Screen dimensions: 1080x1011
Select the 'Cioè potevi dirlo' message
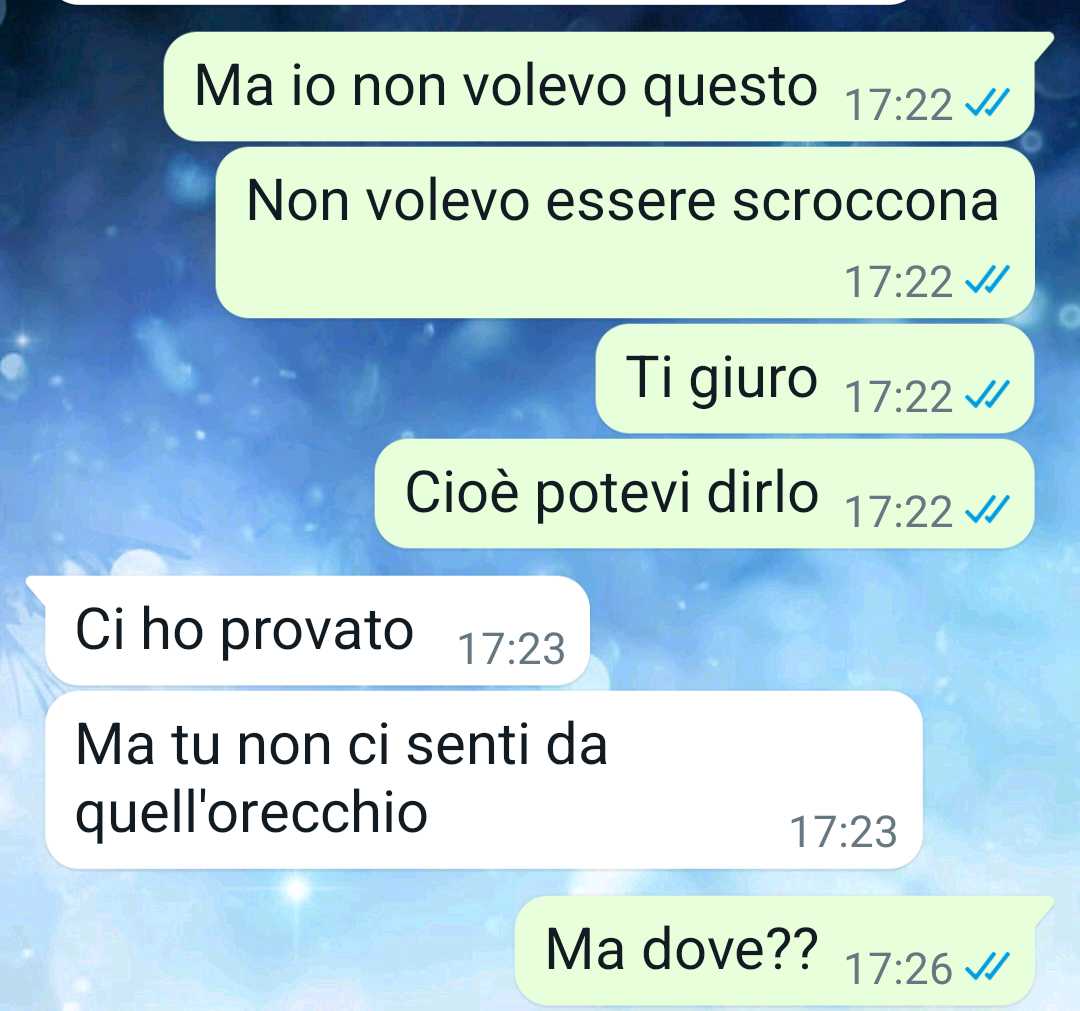click(x=705, y=494)
